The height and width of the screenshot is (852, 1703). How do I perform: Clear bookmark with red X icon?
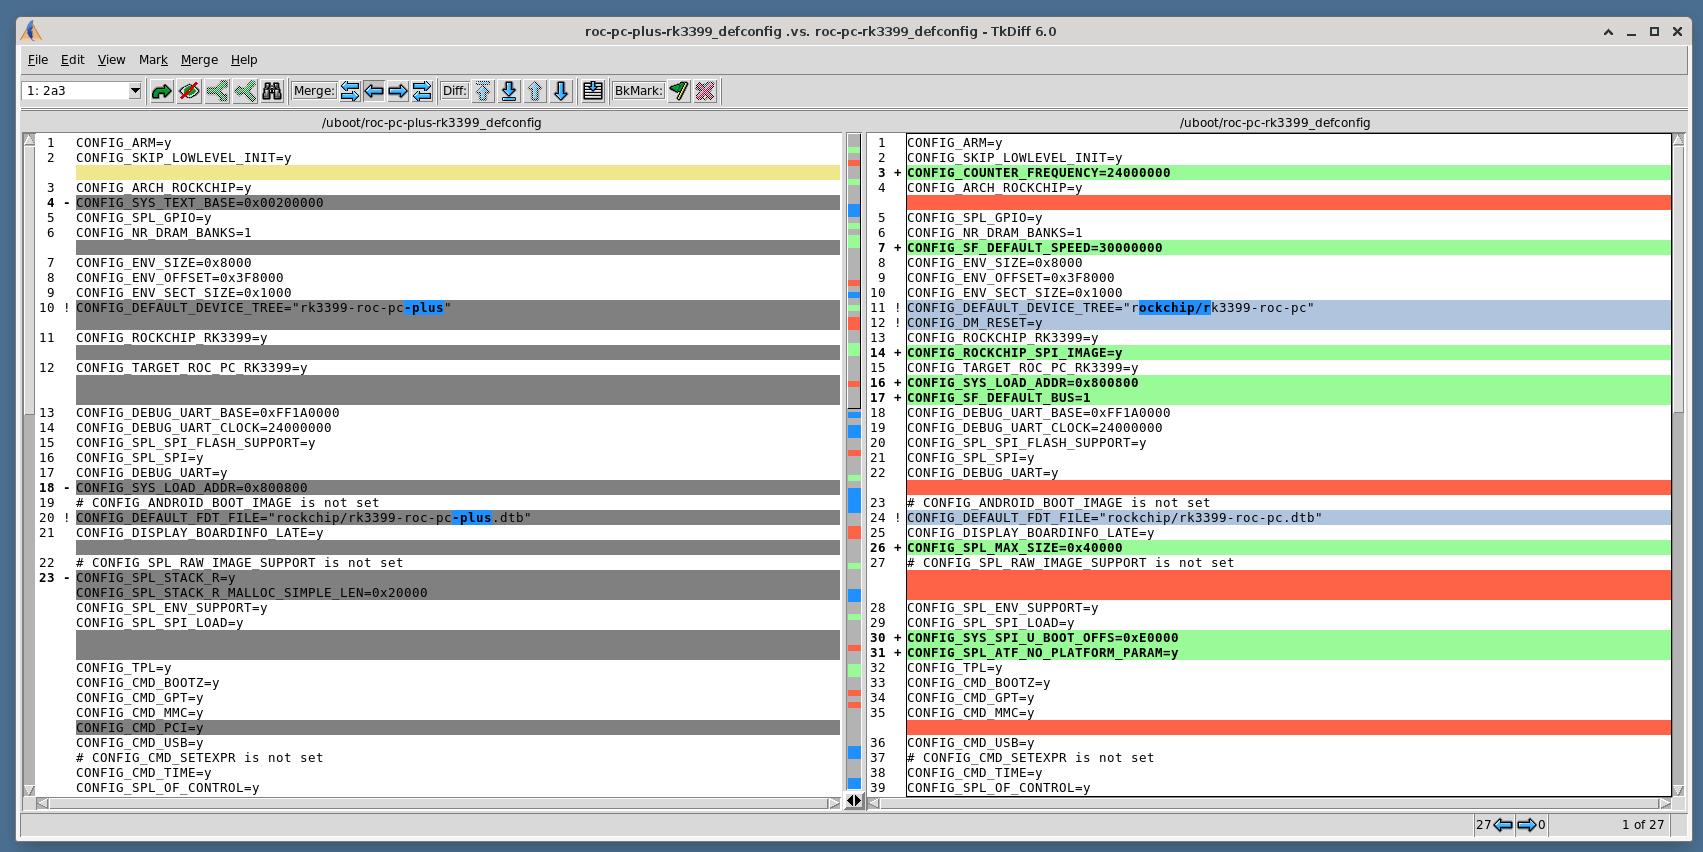(705, 91)
